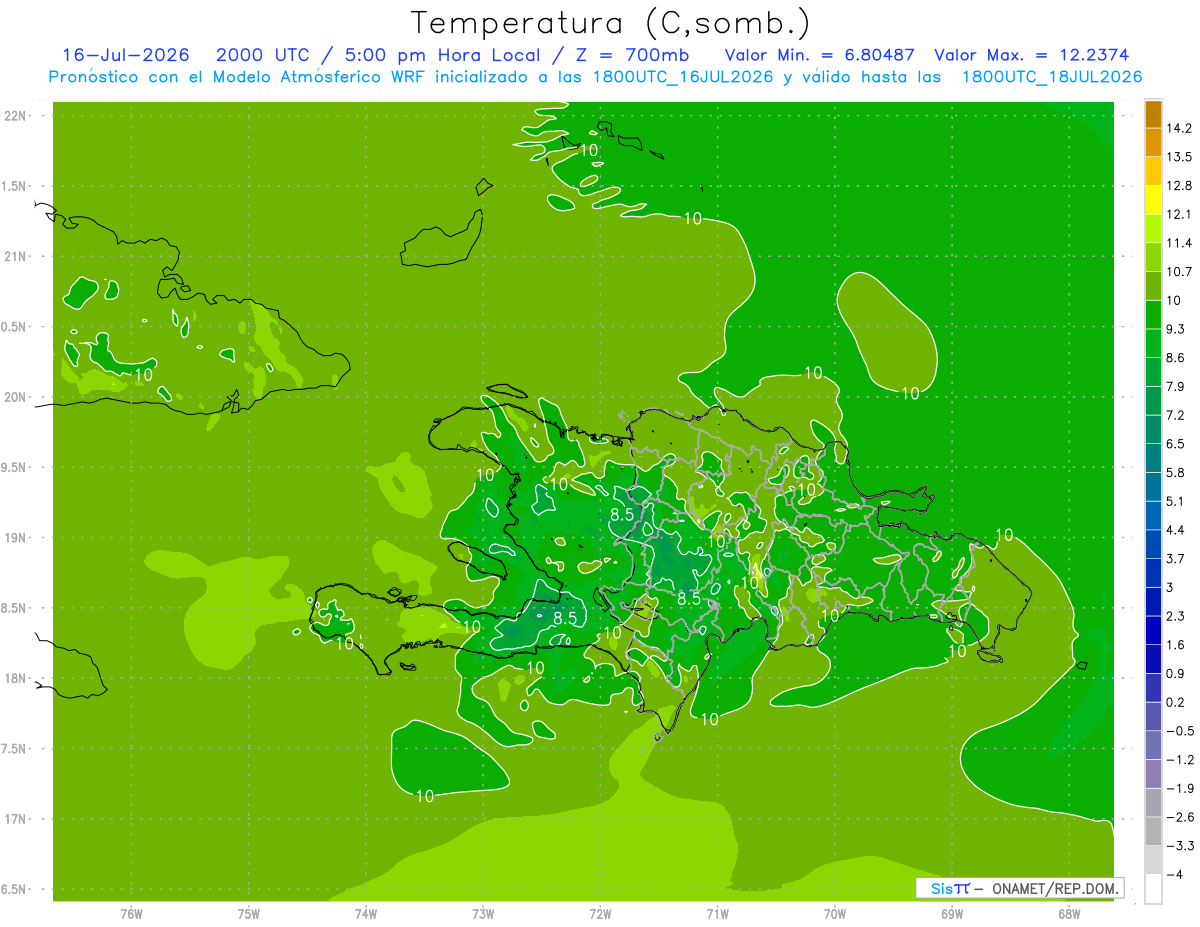Click the 21N latitude axis label

coord(17,256)
